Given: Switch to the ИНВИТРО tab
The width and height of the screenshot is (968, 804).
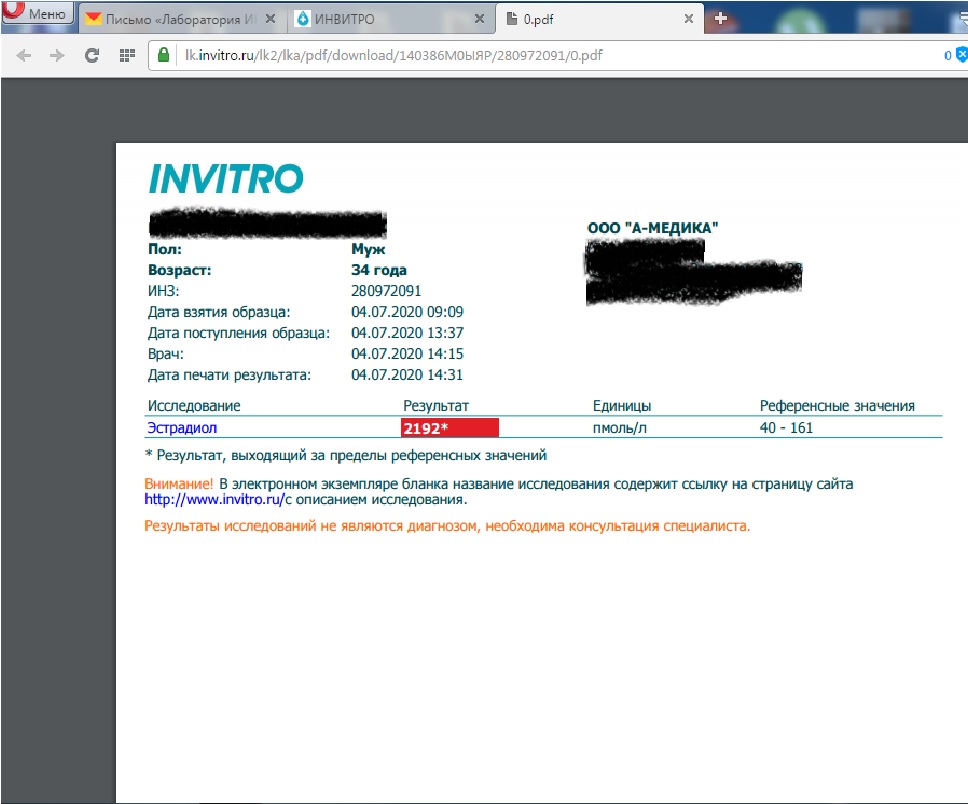Looking at the screenshot, I should [x=391, y=19].
